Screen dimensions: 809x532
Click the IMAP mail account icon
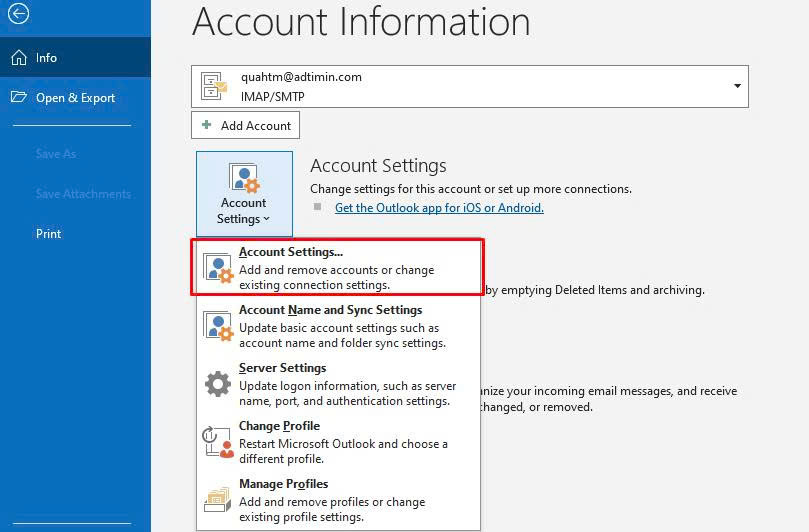click(x=215, y=87)
